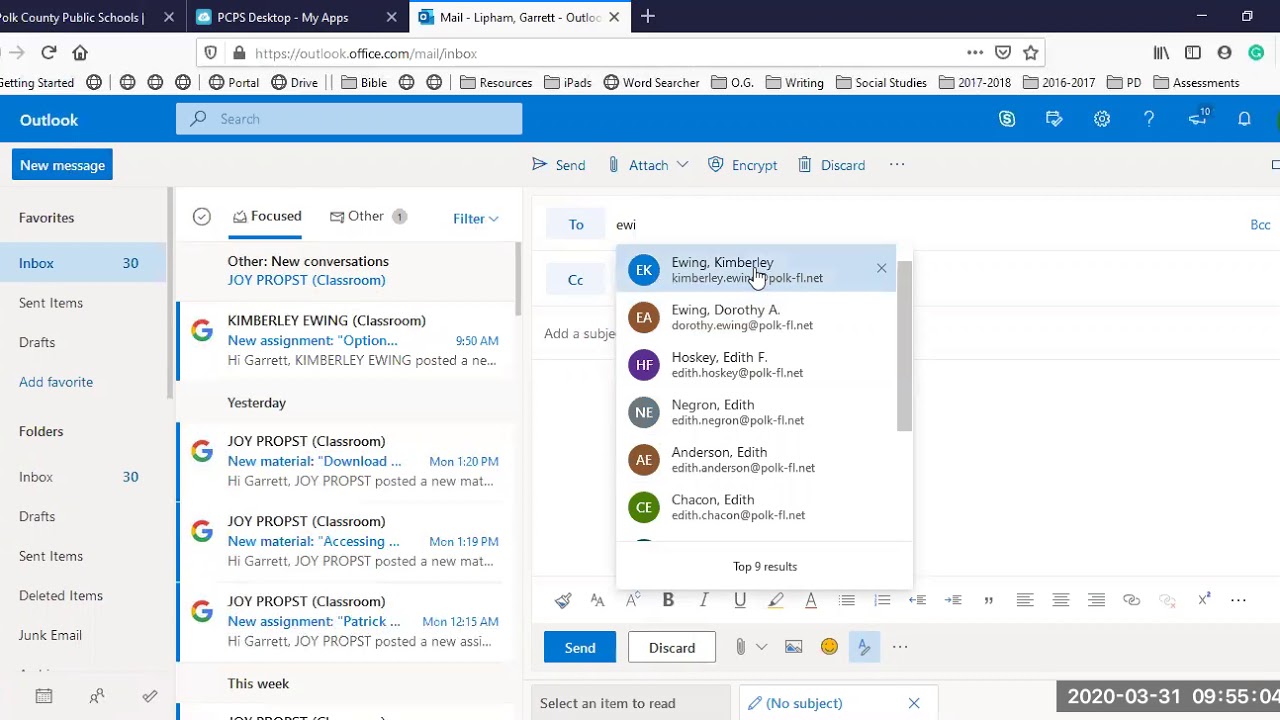Align text to the left
The width and height of the screenshot is (1280, 720).
pos(1025,600)
